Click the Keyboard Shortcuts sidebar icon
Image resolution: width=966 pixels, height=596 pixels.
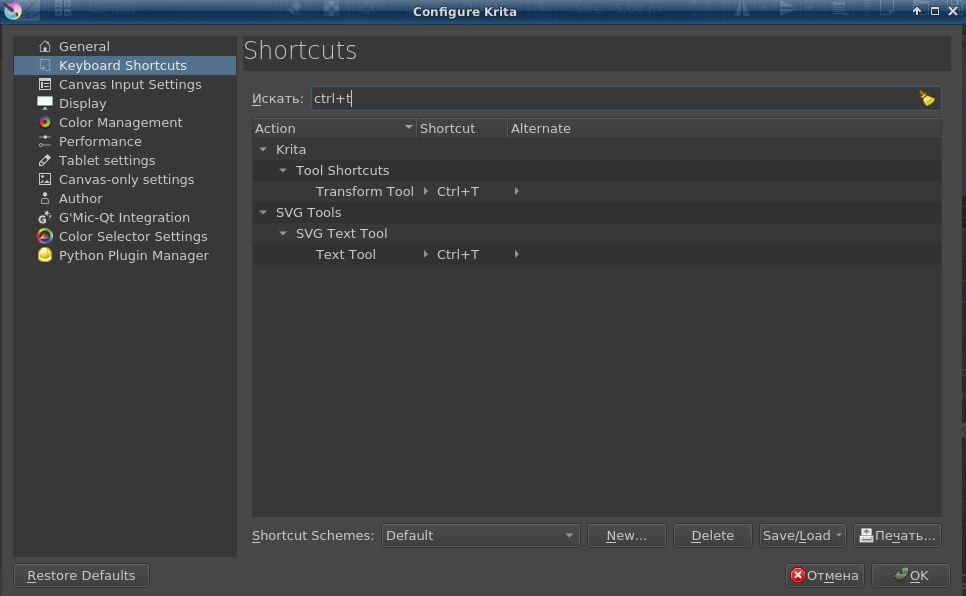click(x=44, y=65)
